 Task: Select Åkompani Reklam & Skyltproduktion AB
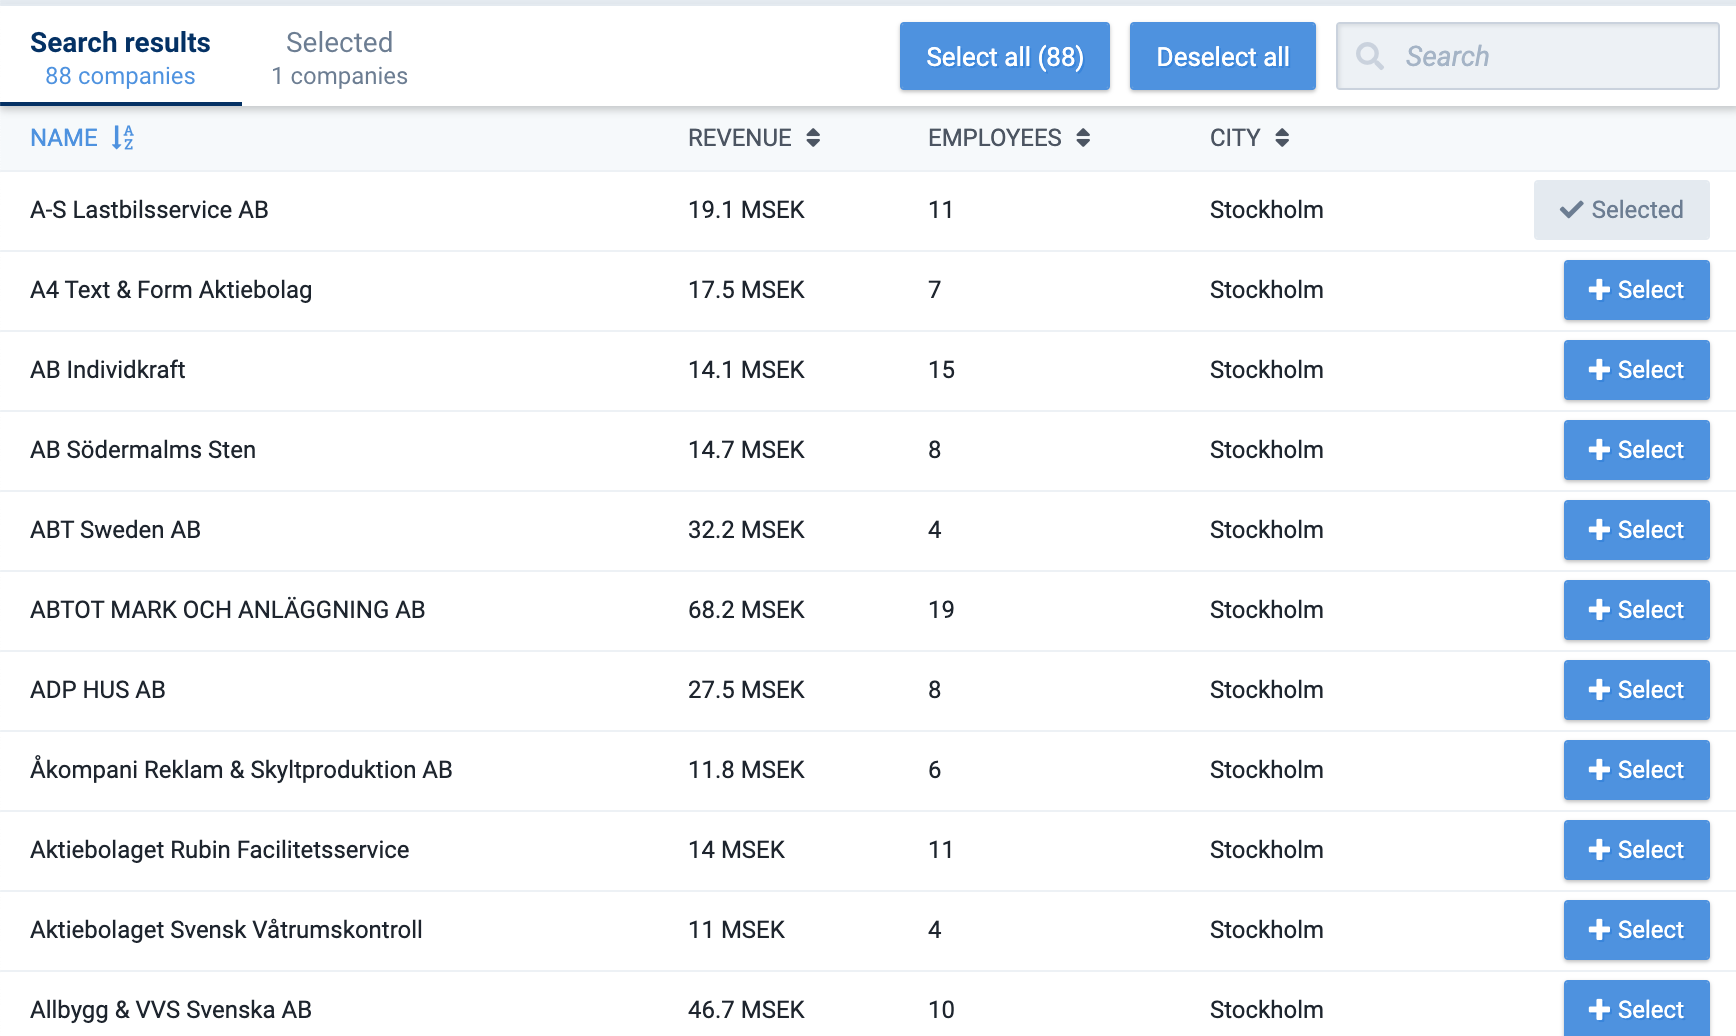1637,770
